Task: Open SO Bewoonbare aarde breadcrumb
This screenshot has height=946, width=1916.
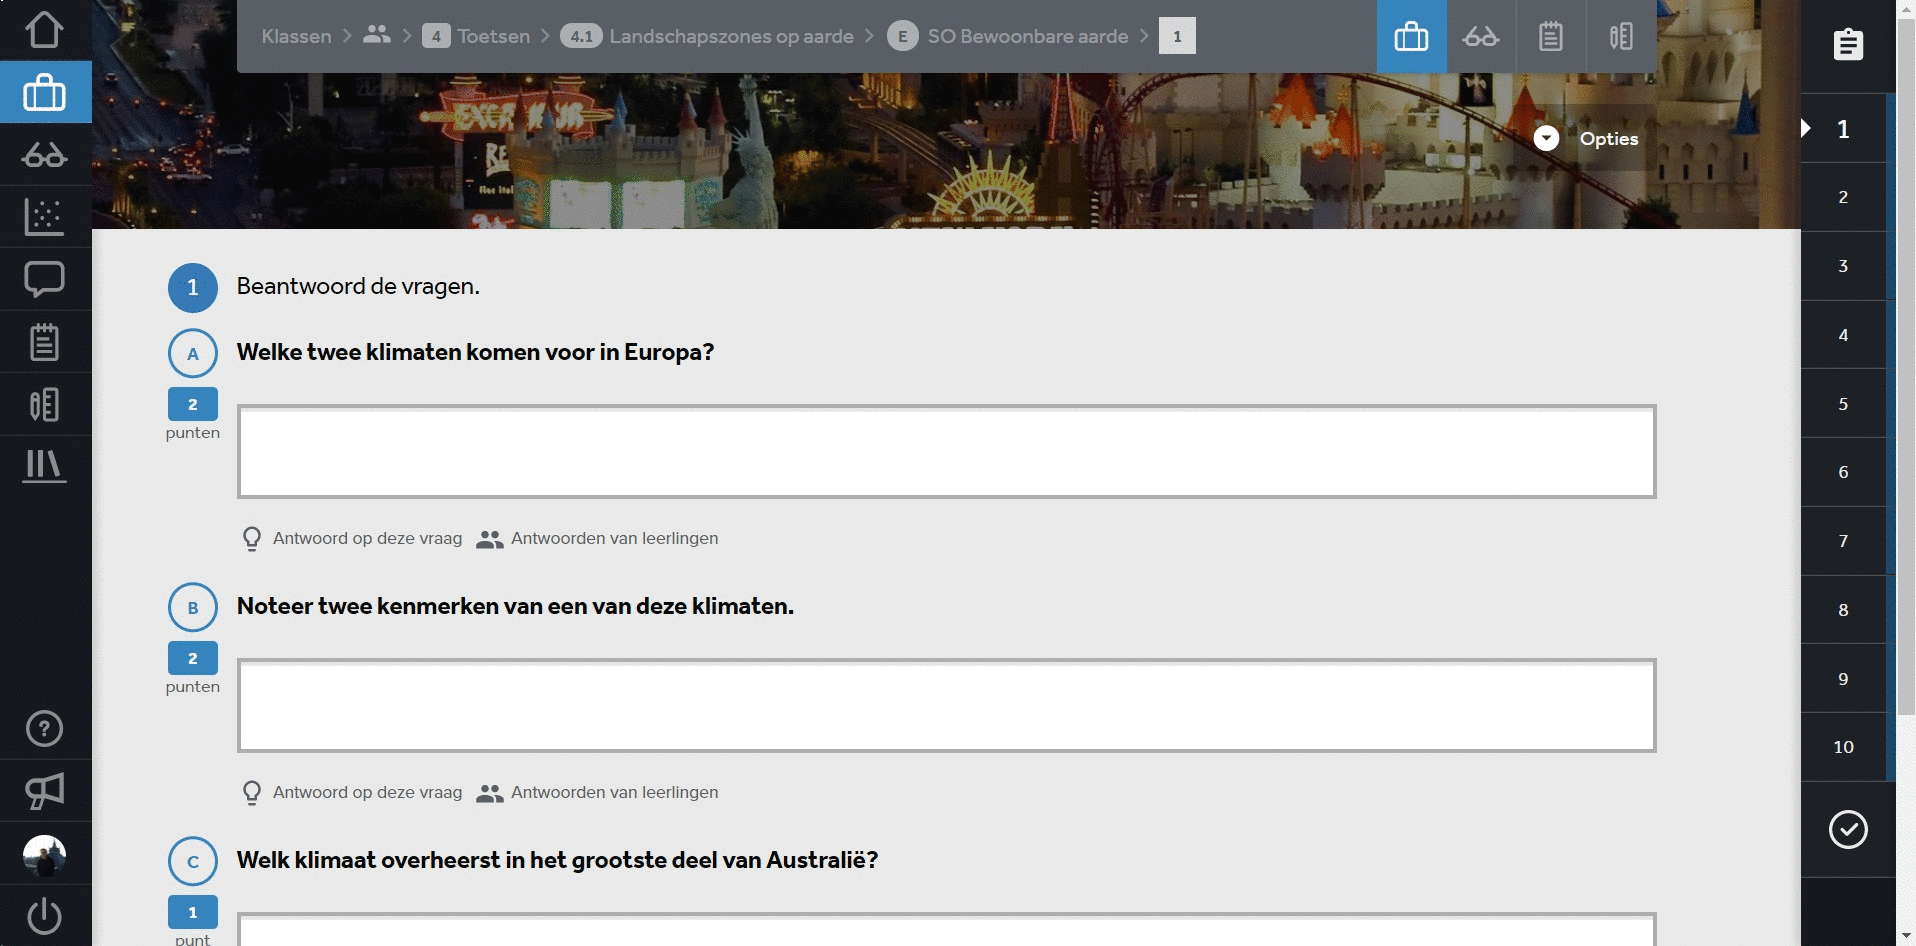Action: [1008, 36]
